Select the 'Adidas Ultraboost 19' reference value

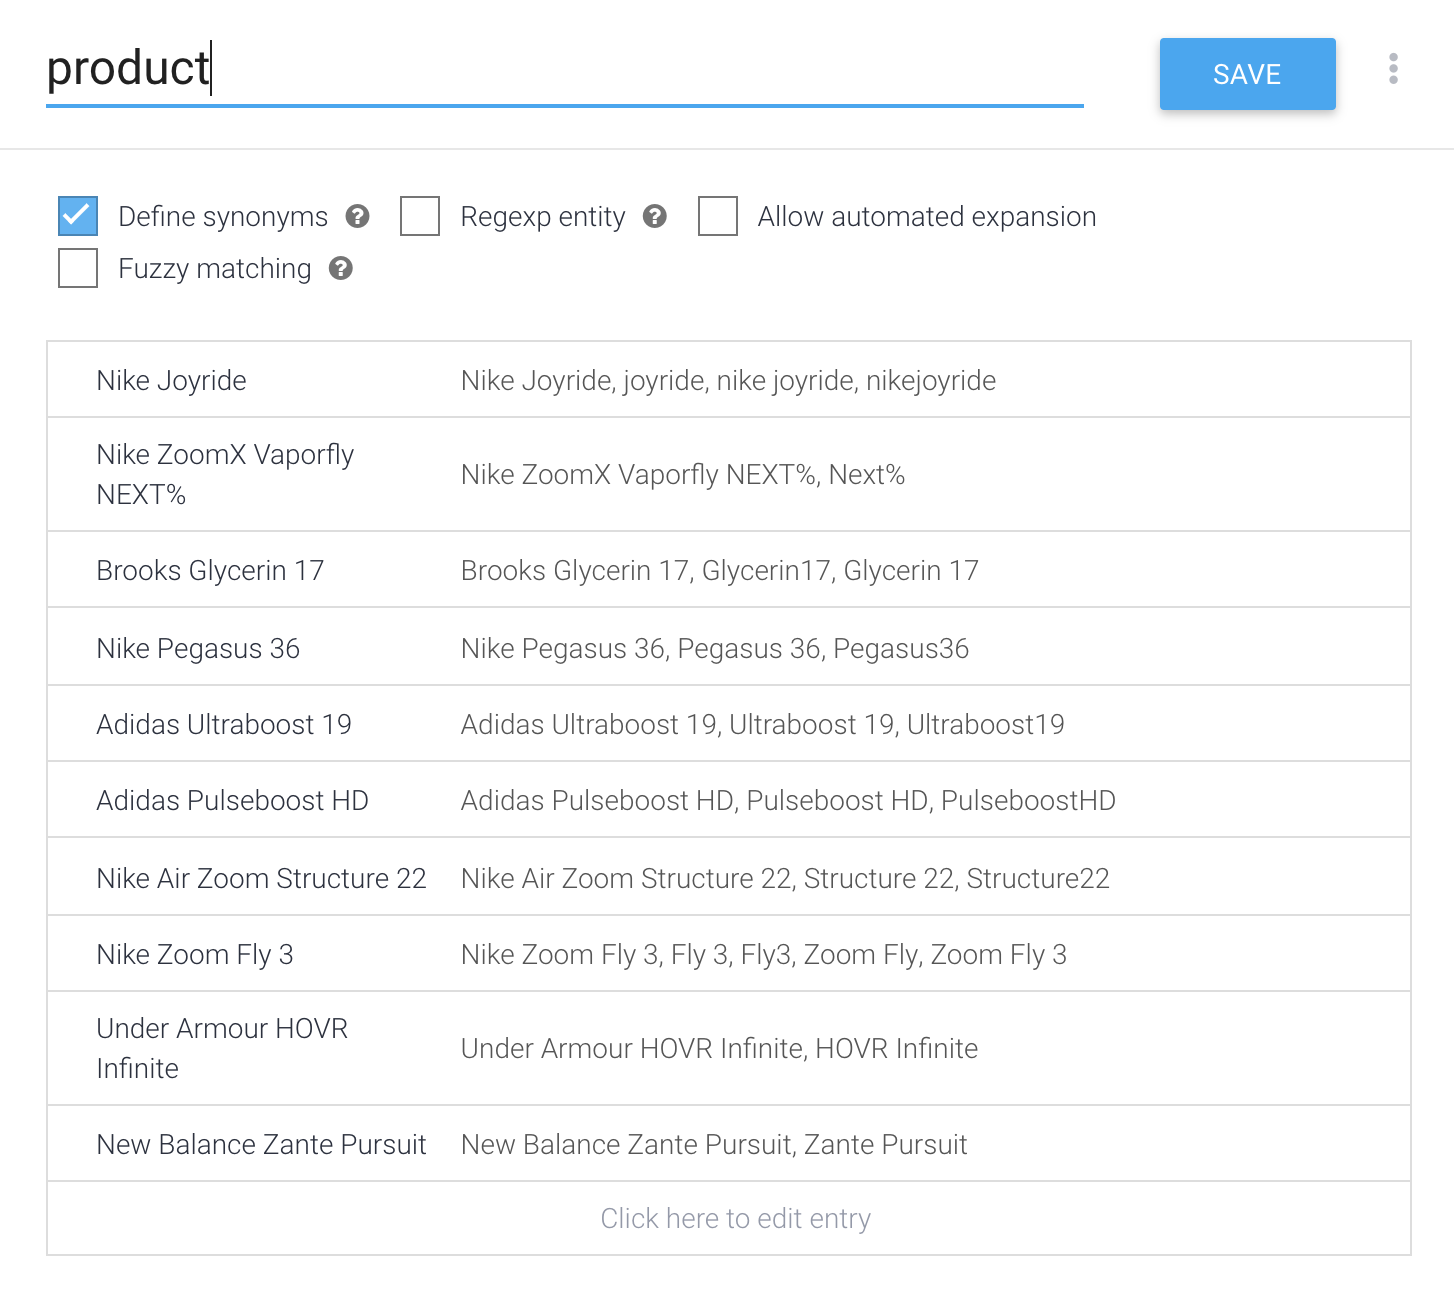point(224,724)
